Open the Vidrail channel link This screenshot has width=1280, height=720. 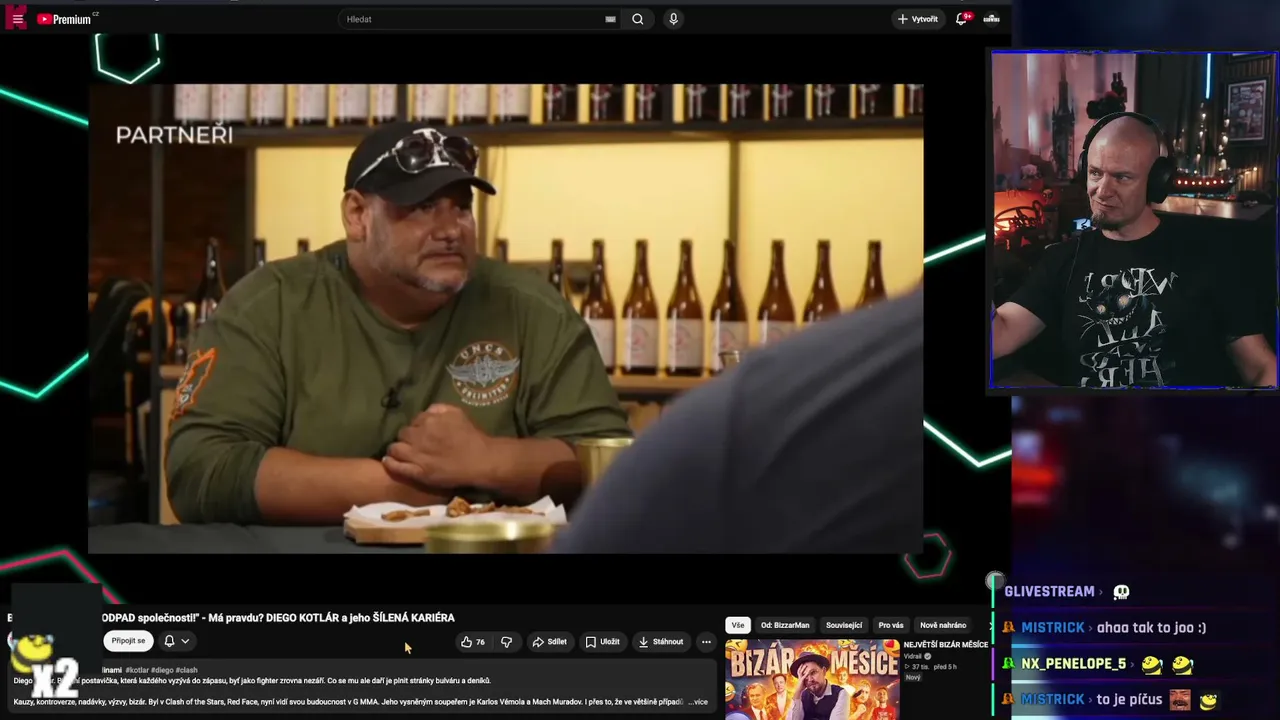[913, 656]
